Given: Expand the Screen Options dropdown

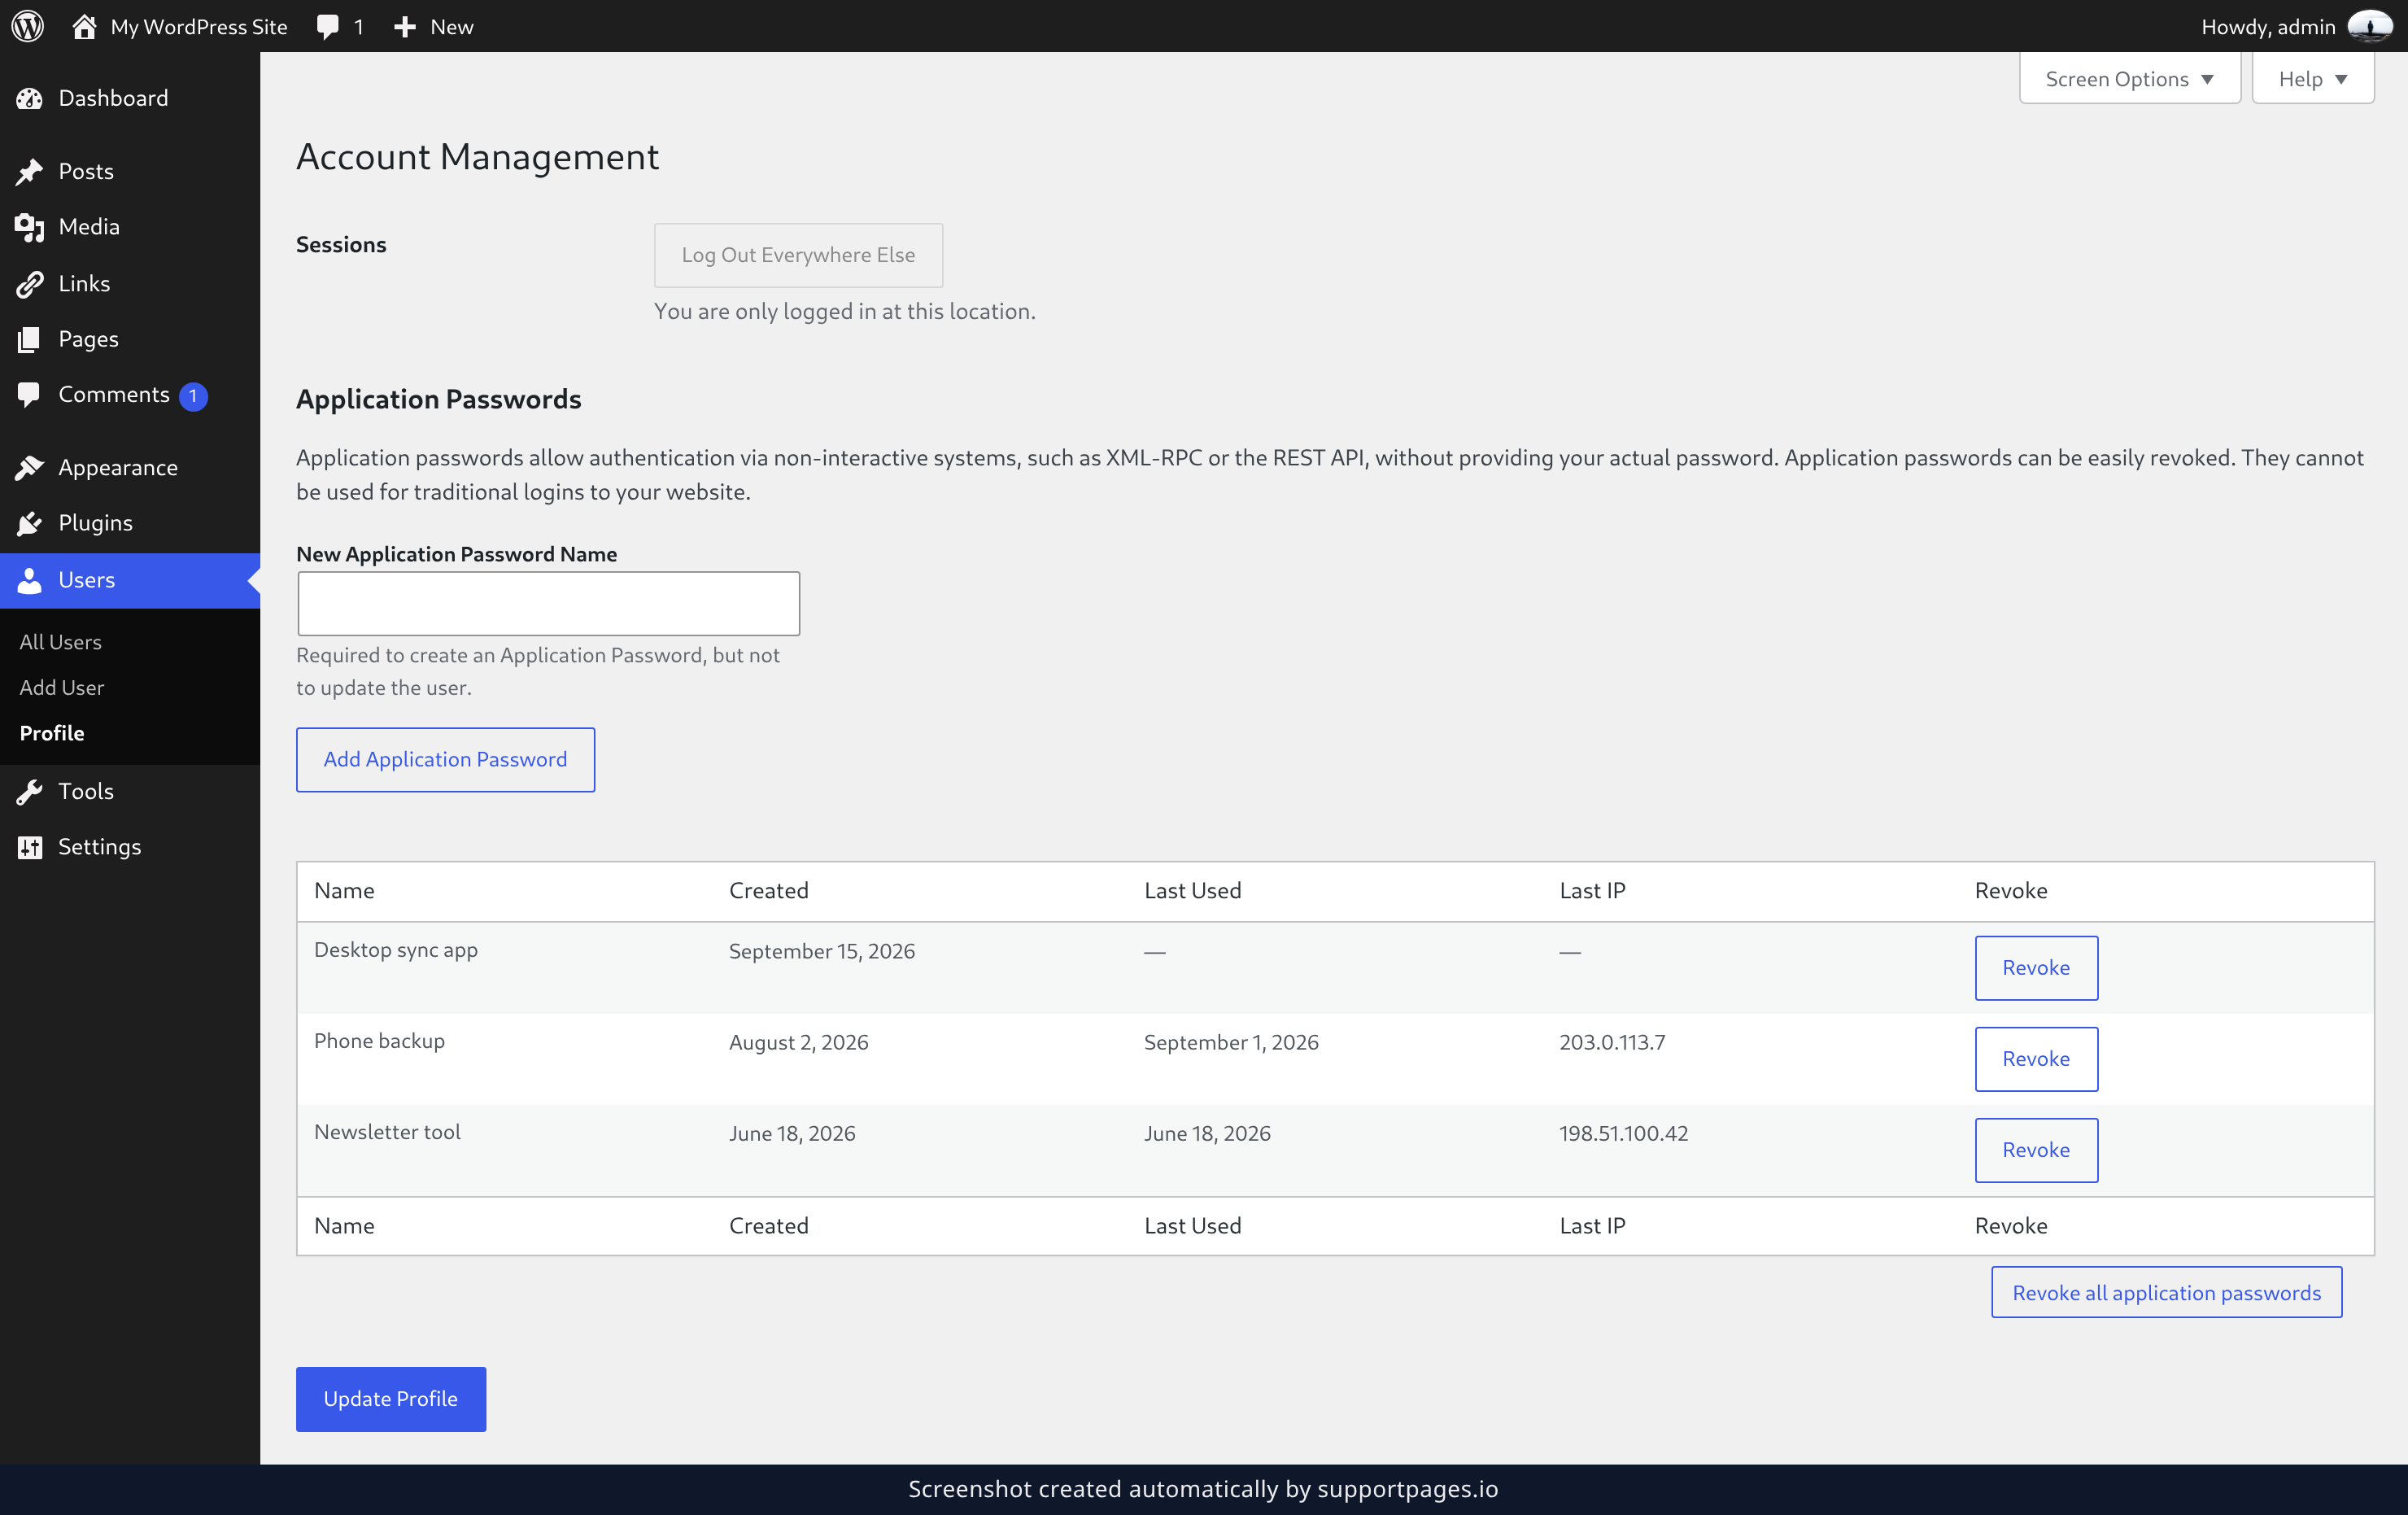Looking at the screenshot, I should tap(2129, 78).
